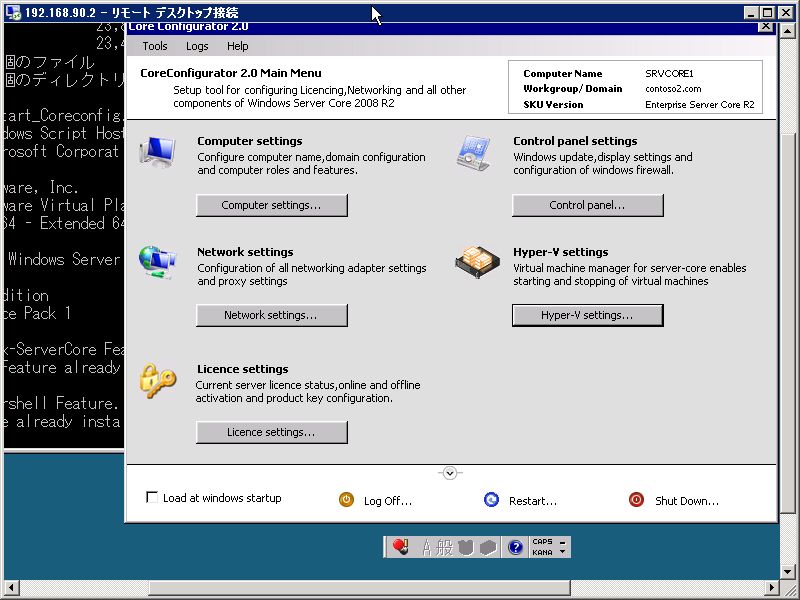Click the CAPS KANA indicator icon

pos(541,547)
